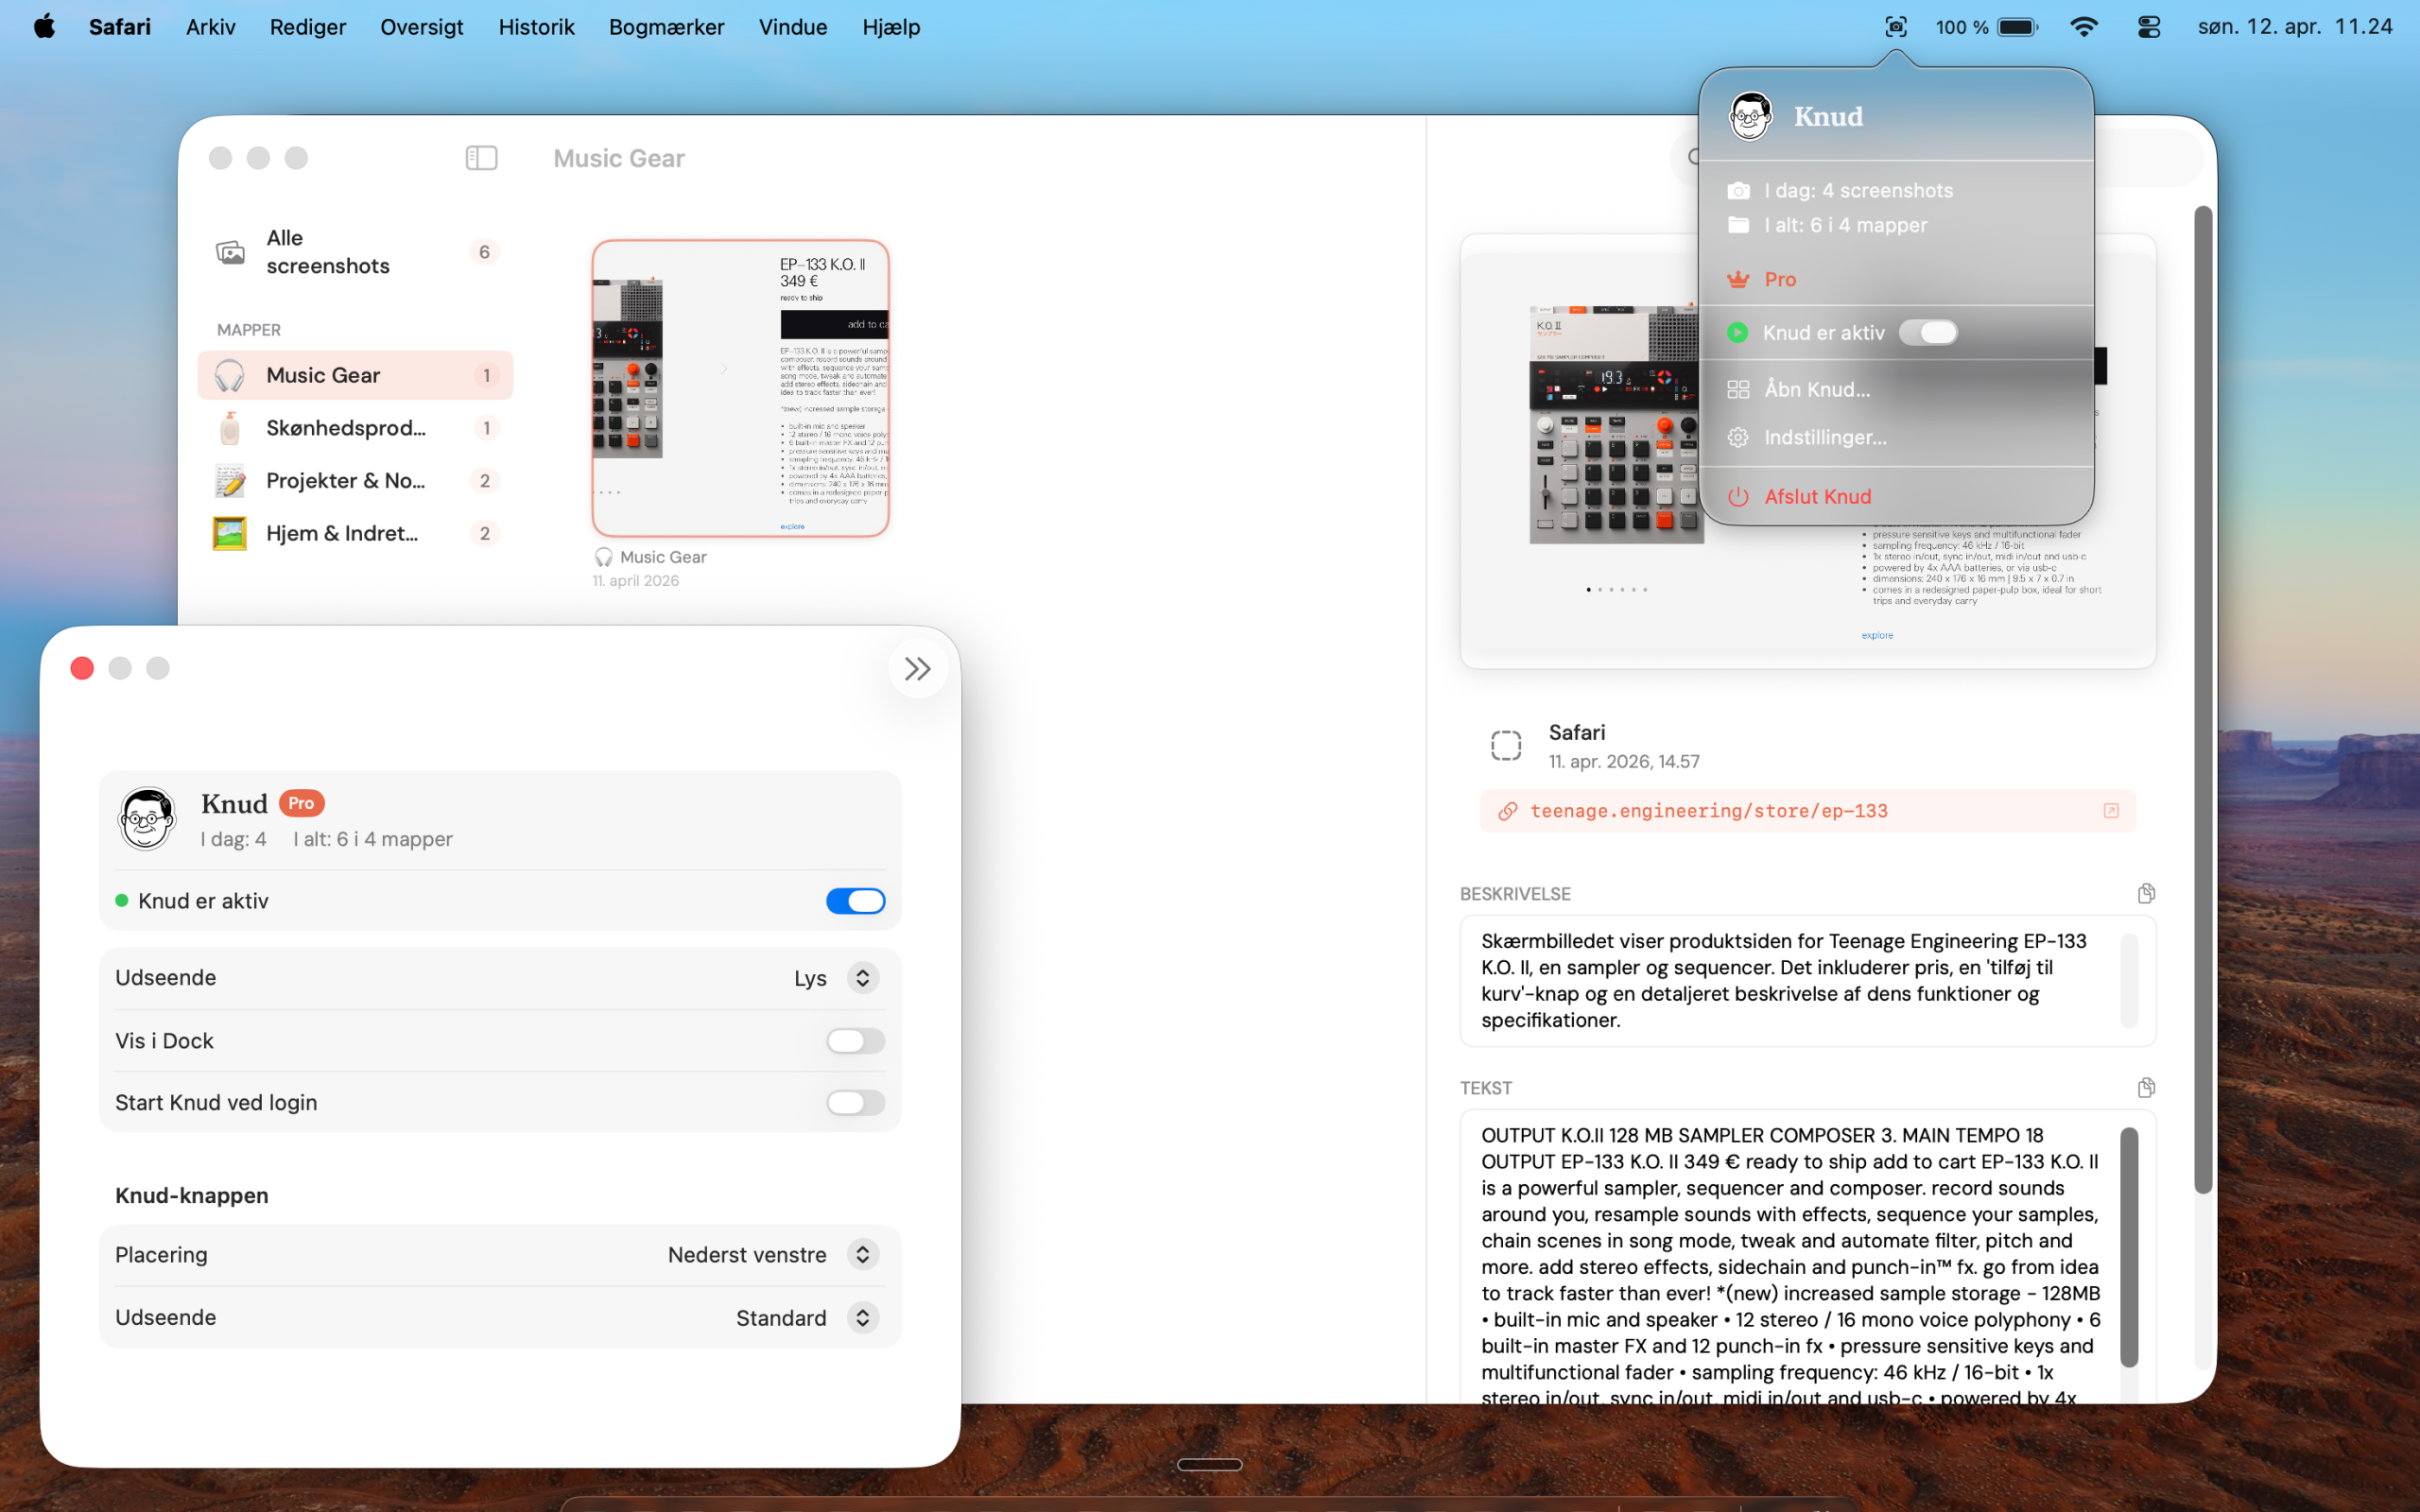Open URL via external link icon
This screenshot has height=1512, width=2420.
pos(2111,811)
